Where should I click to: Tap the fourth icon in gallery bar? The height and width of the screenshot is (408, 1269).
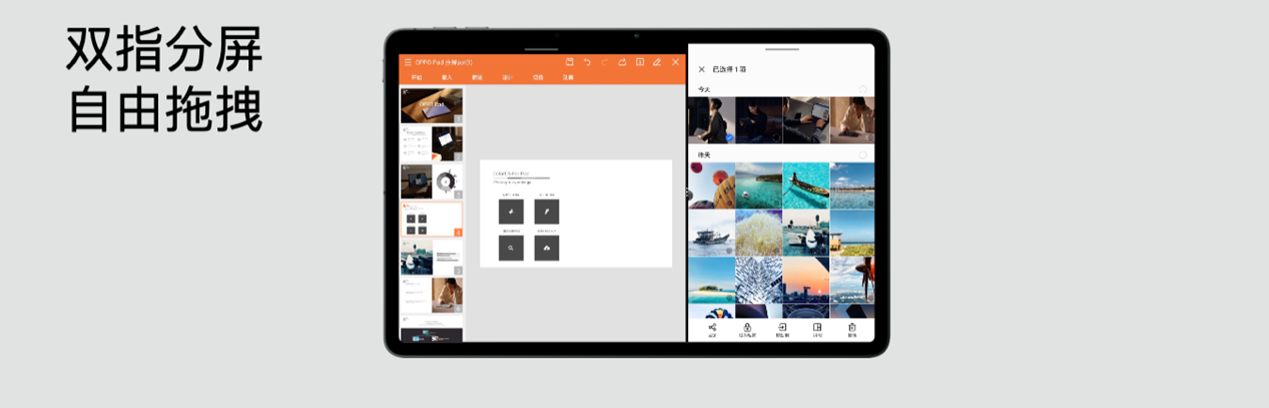[817, 329]
